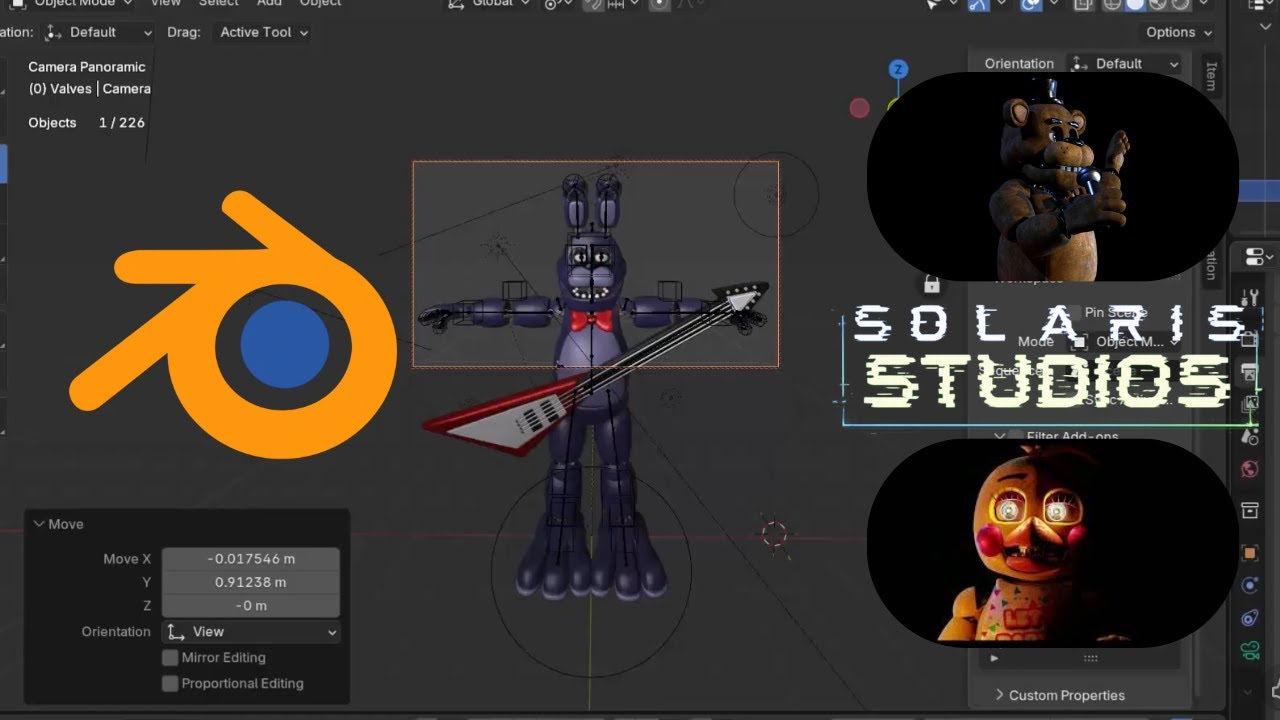1280x720 pixels.
Task: Toggle the viewport overlays icon in the header
Action: 1030,4
